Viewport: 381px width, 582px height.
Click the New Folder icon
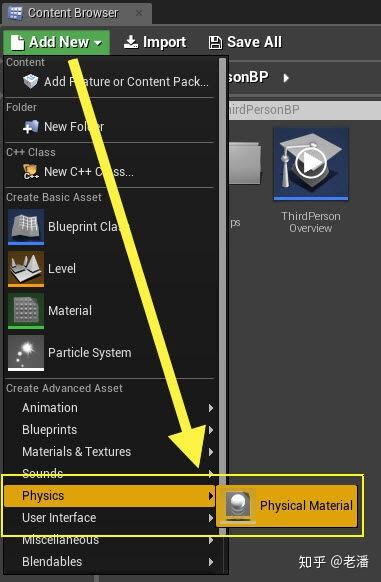[x=30, y=127]
